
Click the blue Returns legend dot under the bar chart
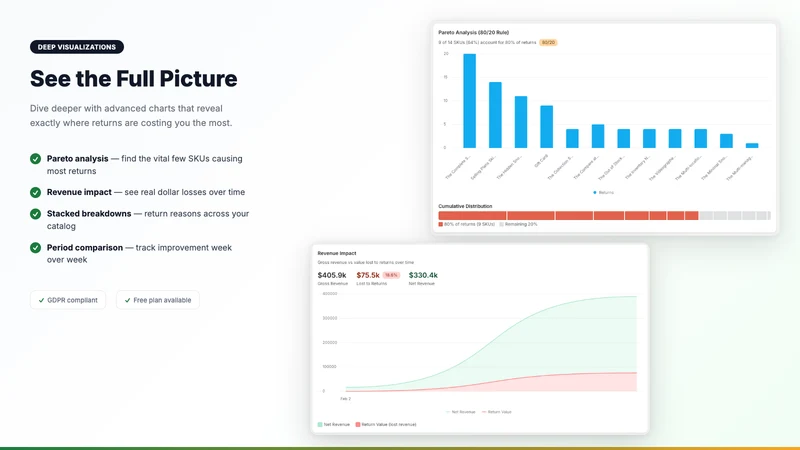pyautogui.click(x=595, y=192)
